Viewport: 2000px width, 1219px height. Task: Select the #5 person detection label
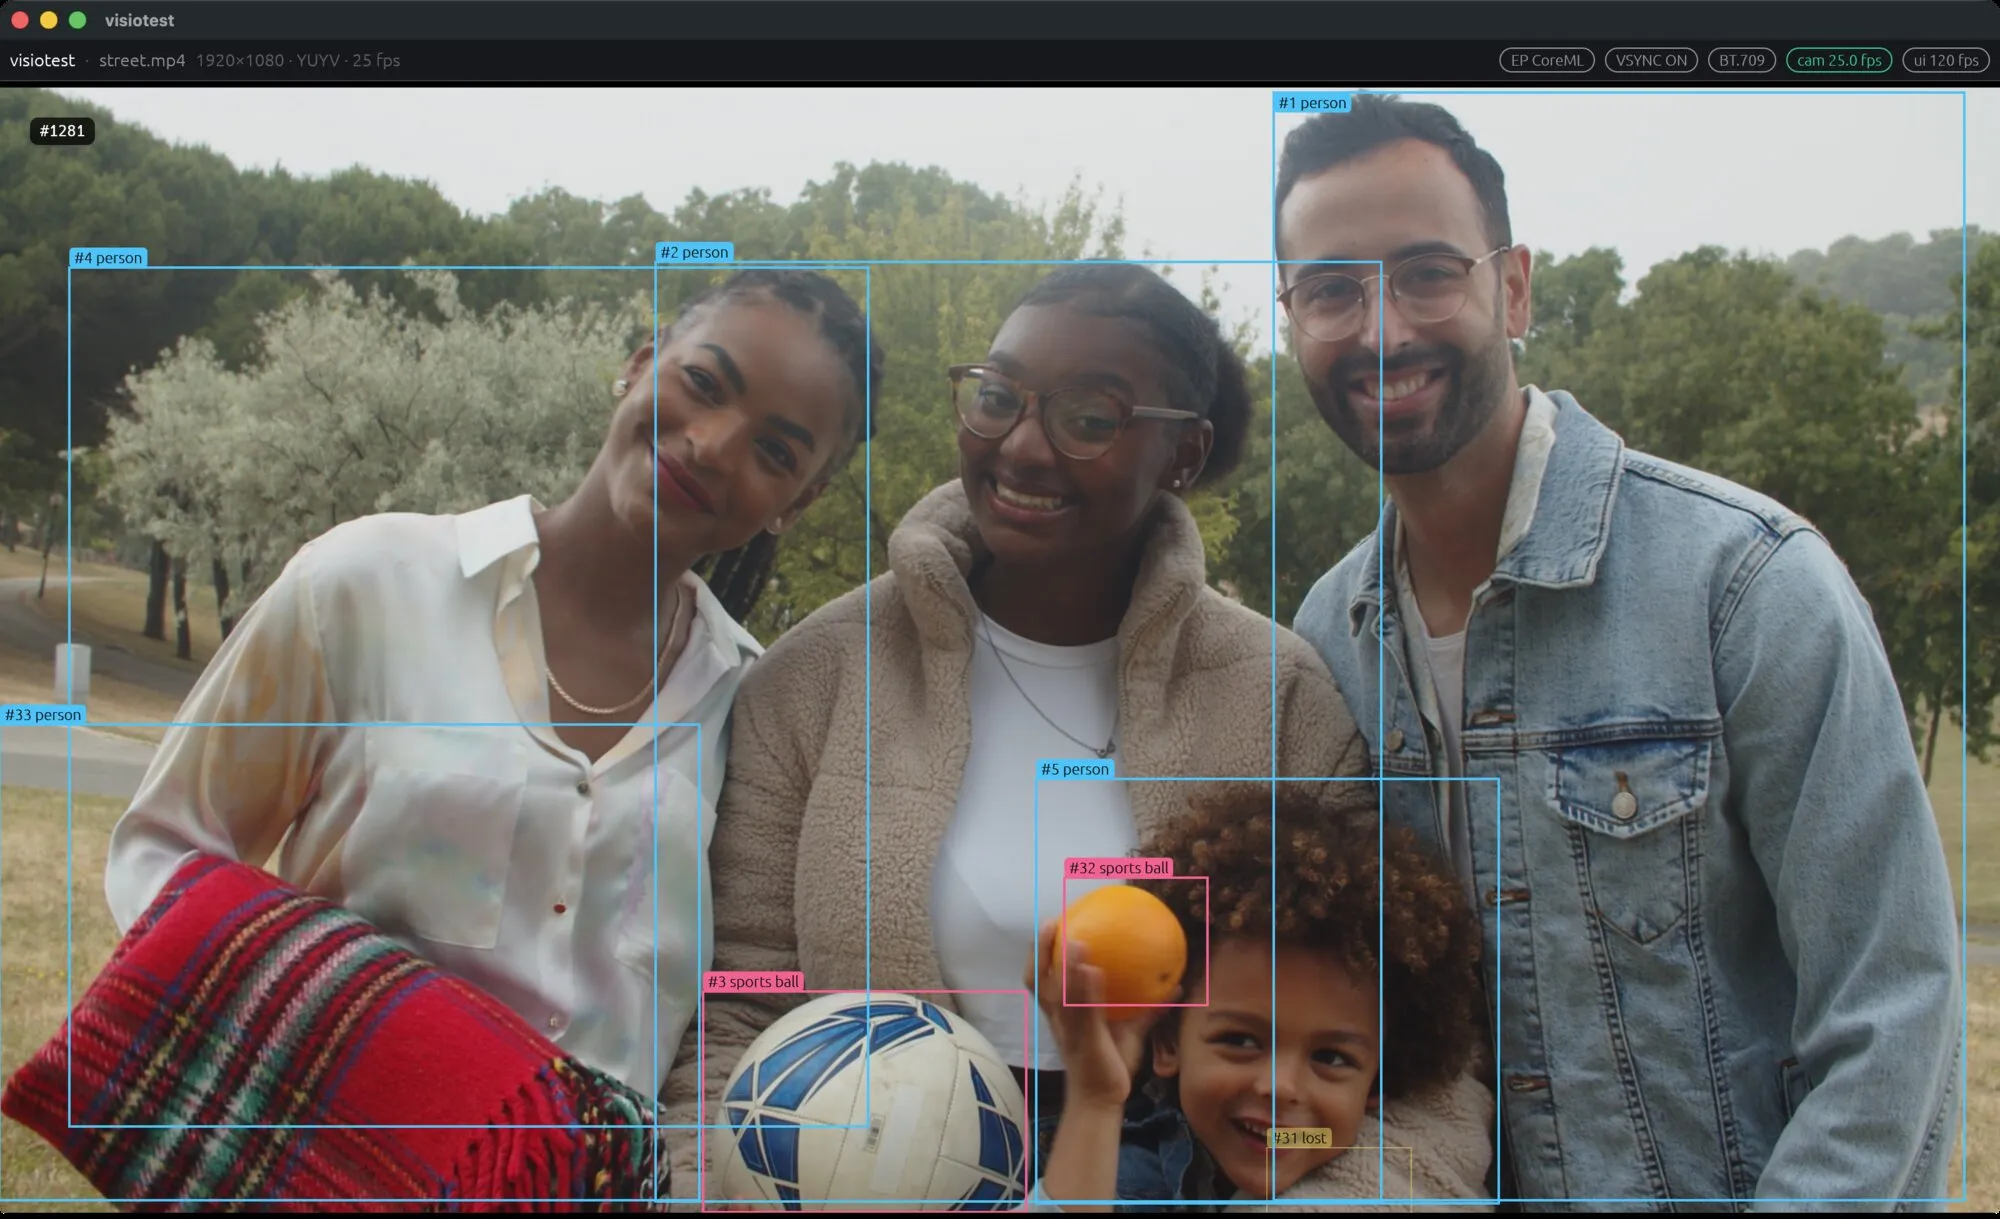[x=1075, y=769]
